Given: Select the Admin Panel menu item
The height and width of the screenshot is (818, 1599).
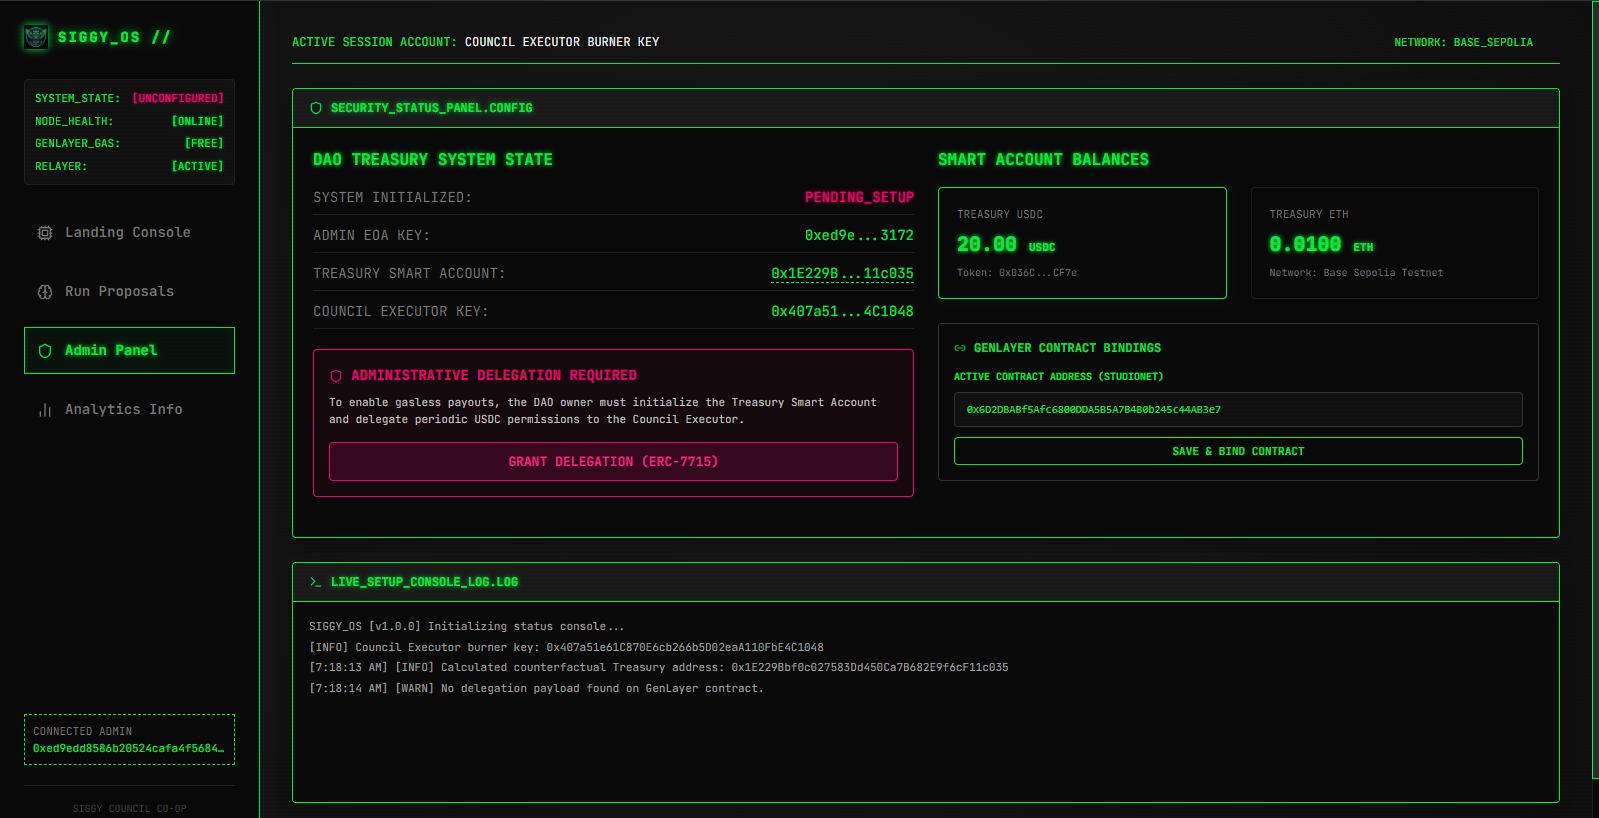Looking at the screenshot, I should point(129,351).
